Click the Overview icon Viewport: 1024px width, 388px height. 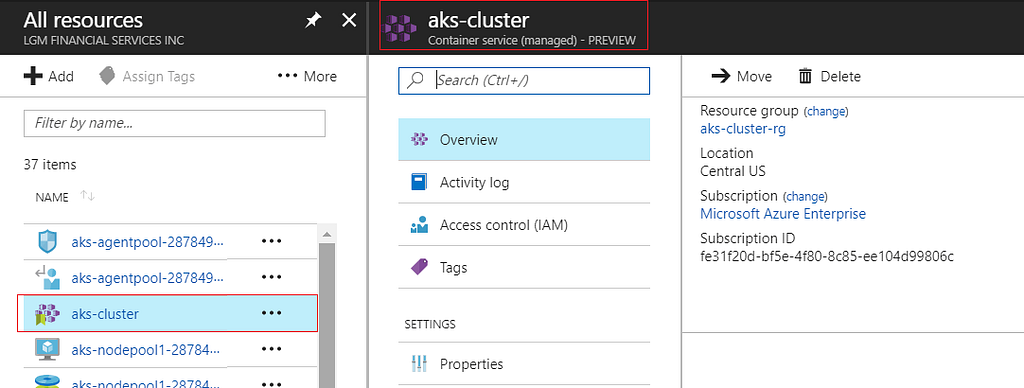[419, 139]
